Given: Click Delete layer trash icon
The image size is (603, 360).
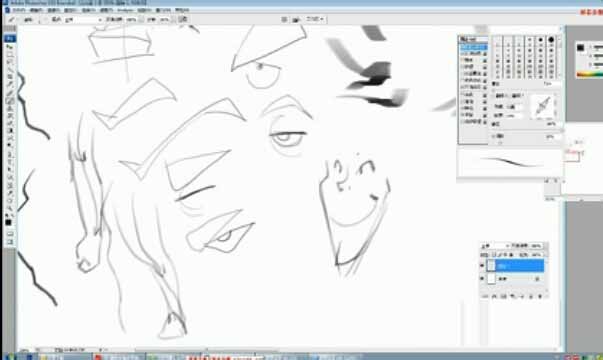Looking at the screenshot, I should tap(540, 296).
